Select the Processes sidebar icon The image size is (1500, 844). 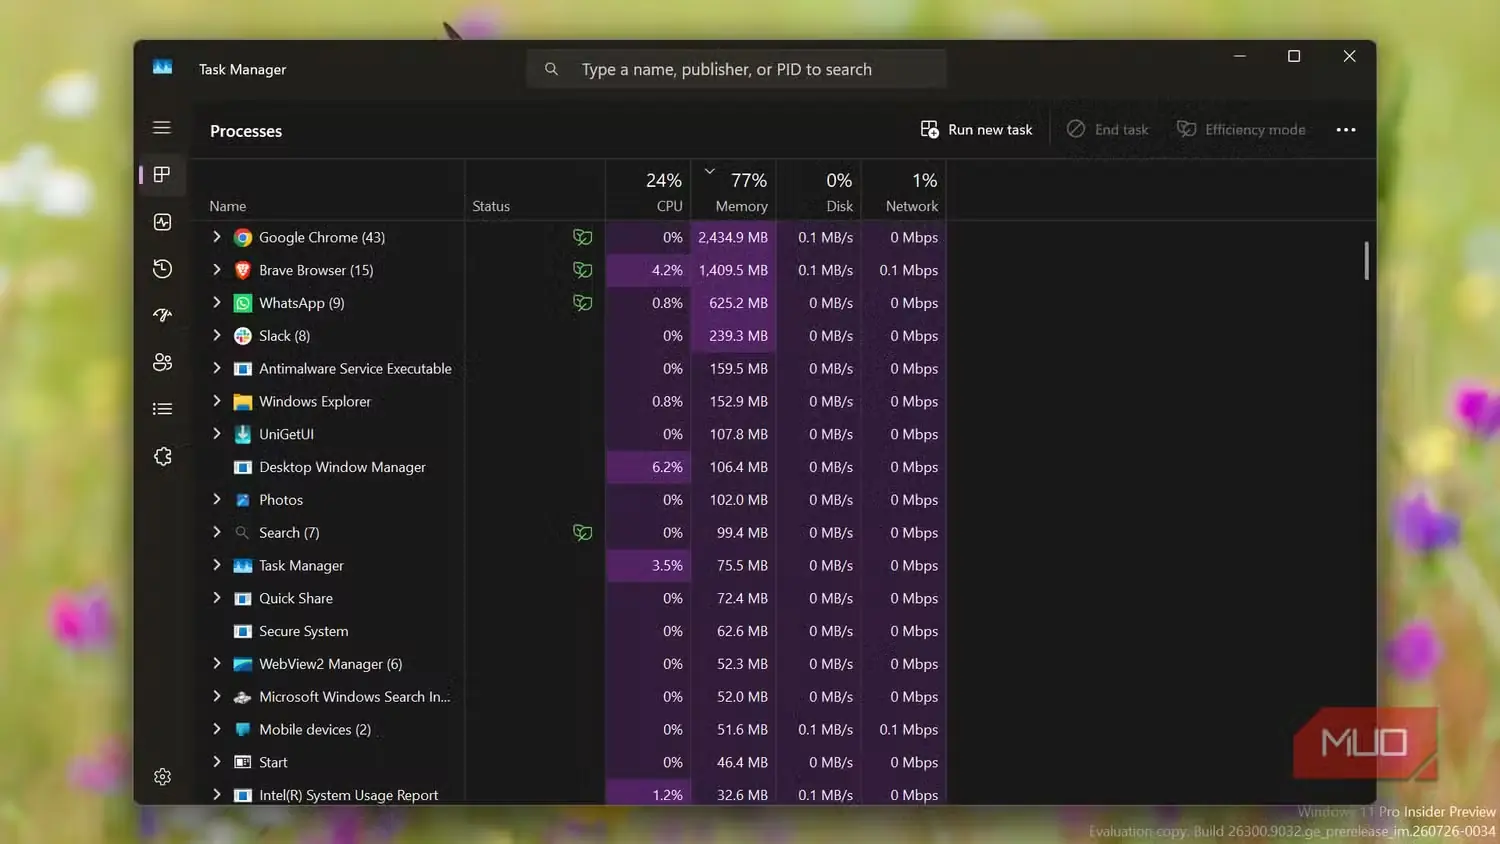click(x=162, y=175)
